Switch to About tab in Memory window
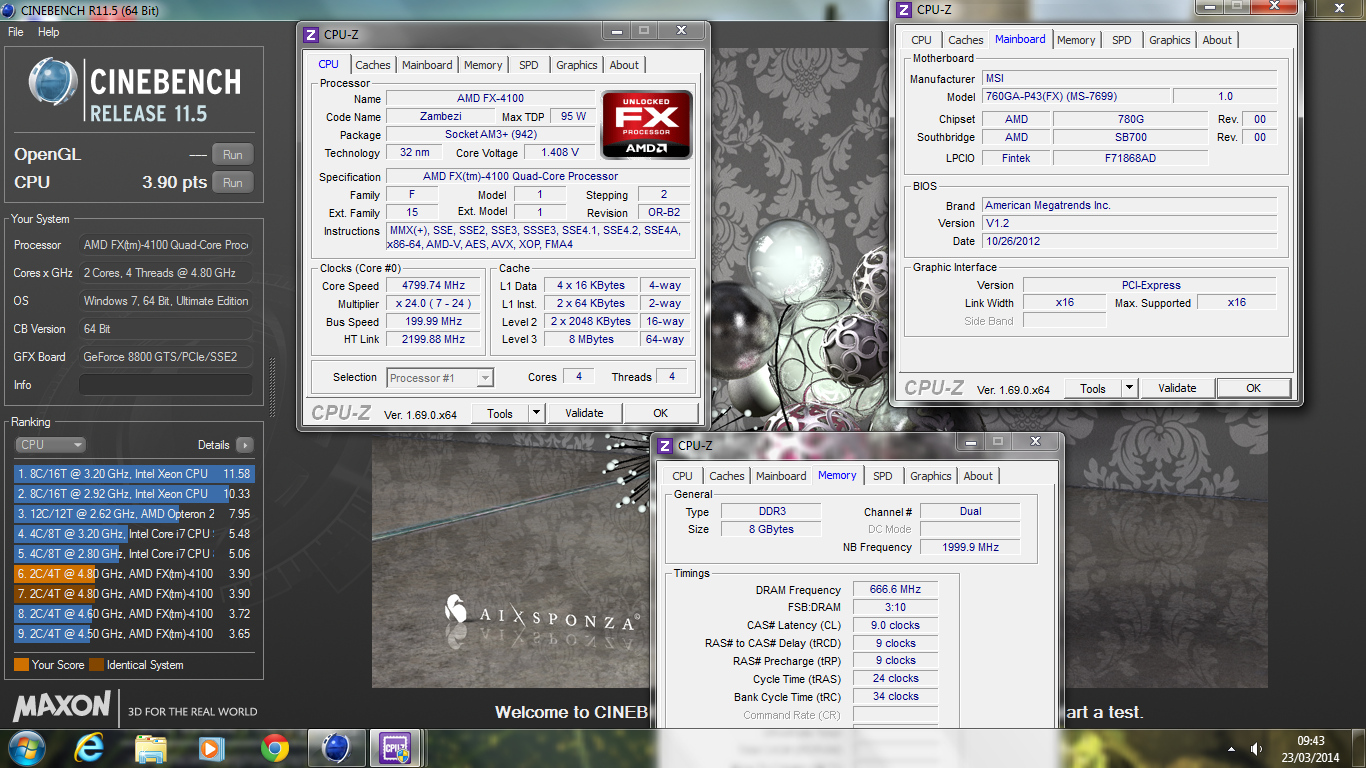This screenshot has height=768, width=1366. tap(978, 476)
